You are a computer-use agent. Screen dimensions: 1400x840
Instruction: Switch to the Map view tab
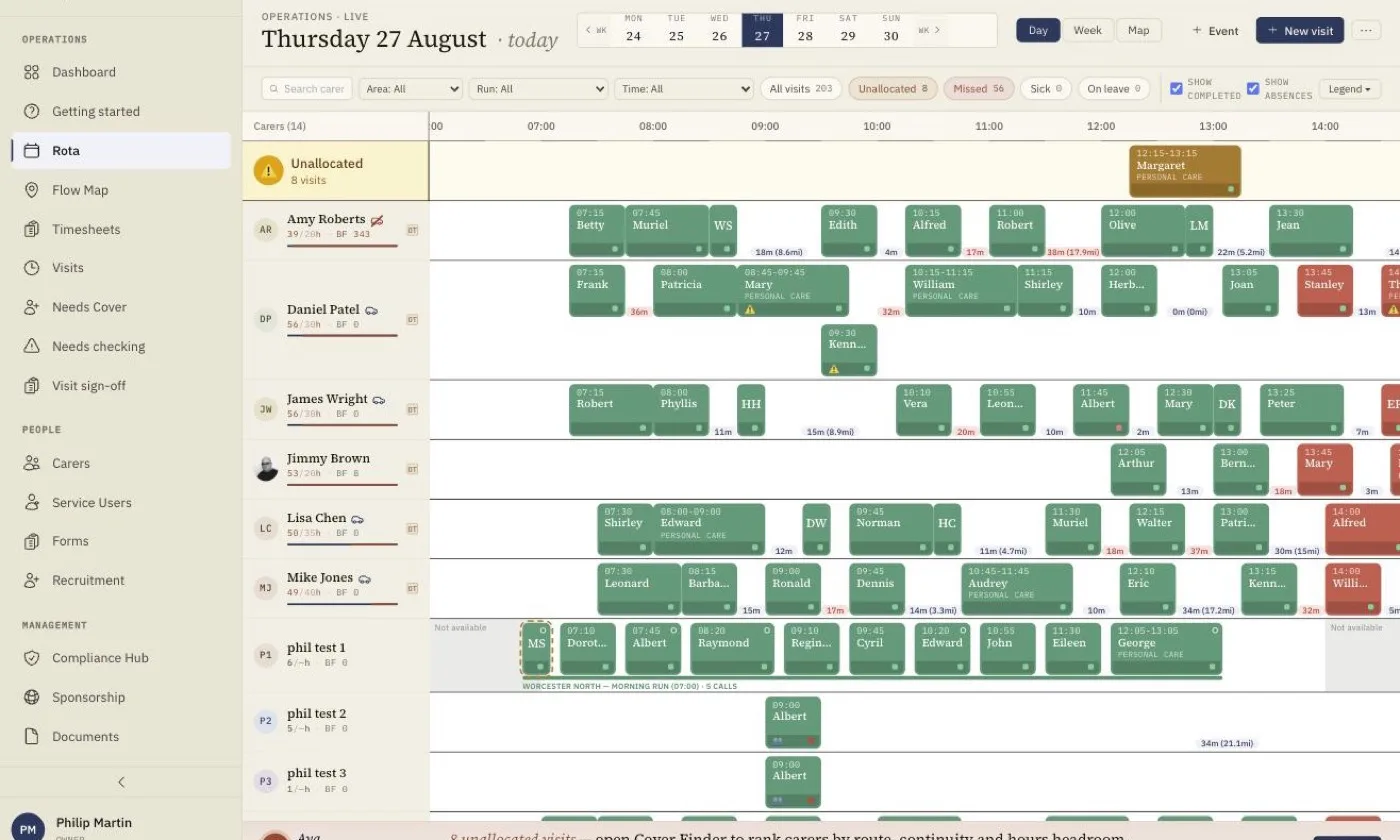pos(1138,30)
